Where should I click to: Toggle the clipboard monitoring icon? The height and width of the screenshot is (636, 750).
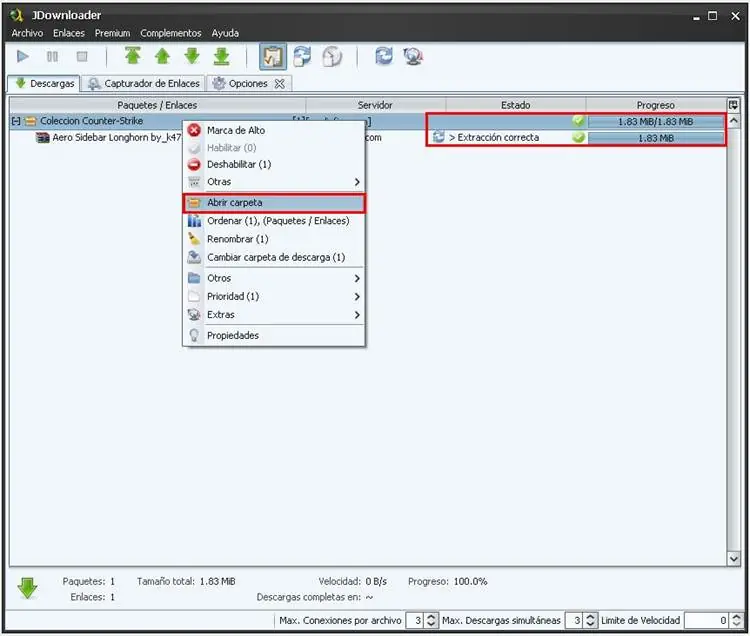[273, 56]
